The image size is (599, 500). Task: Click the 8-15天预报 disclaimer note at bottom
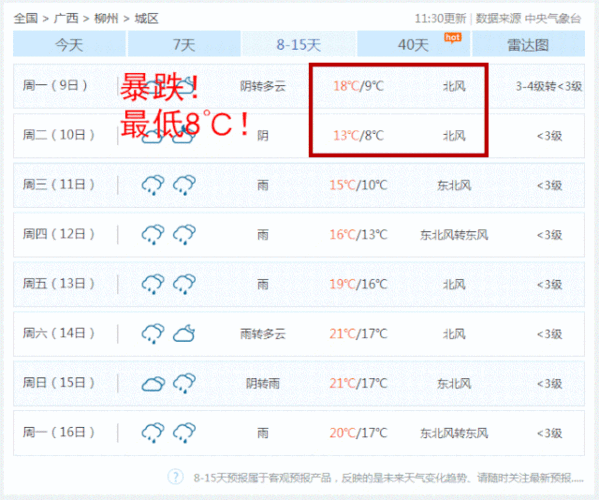click(389, 477)
